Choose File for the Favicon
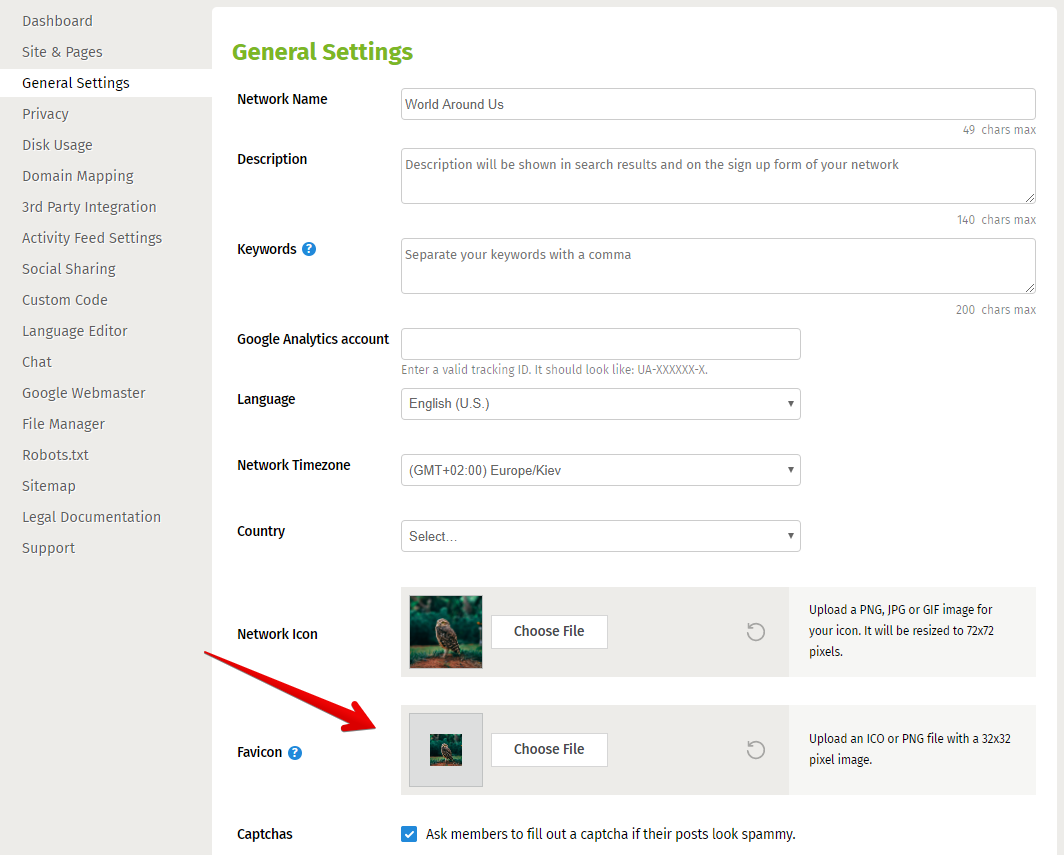The width and height of the screenshot is (1064, 855). [549, 750]
